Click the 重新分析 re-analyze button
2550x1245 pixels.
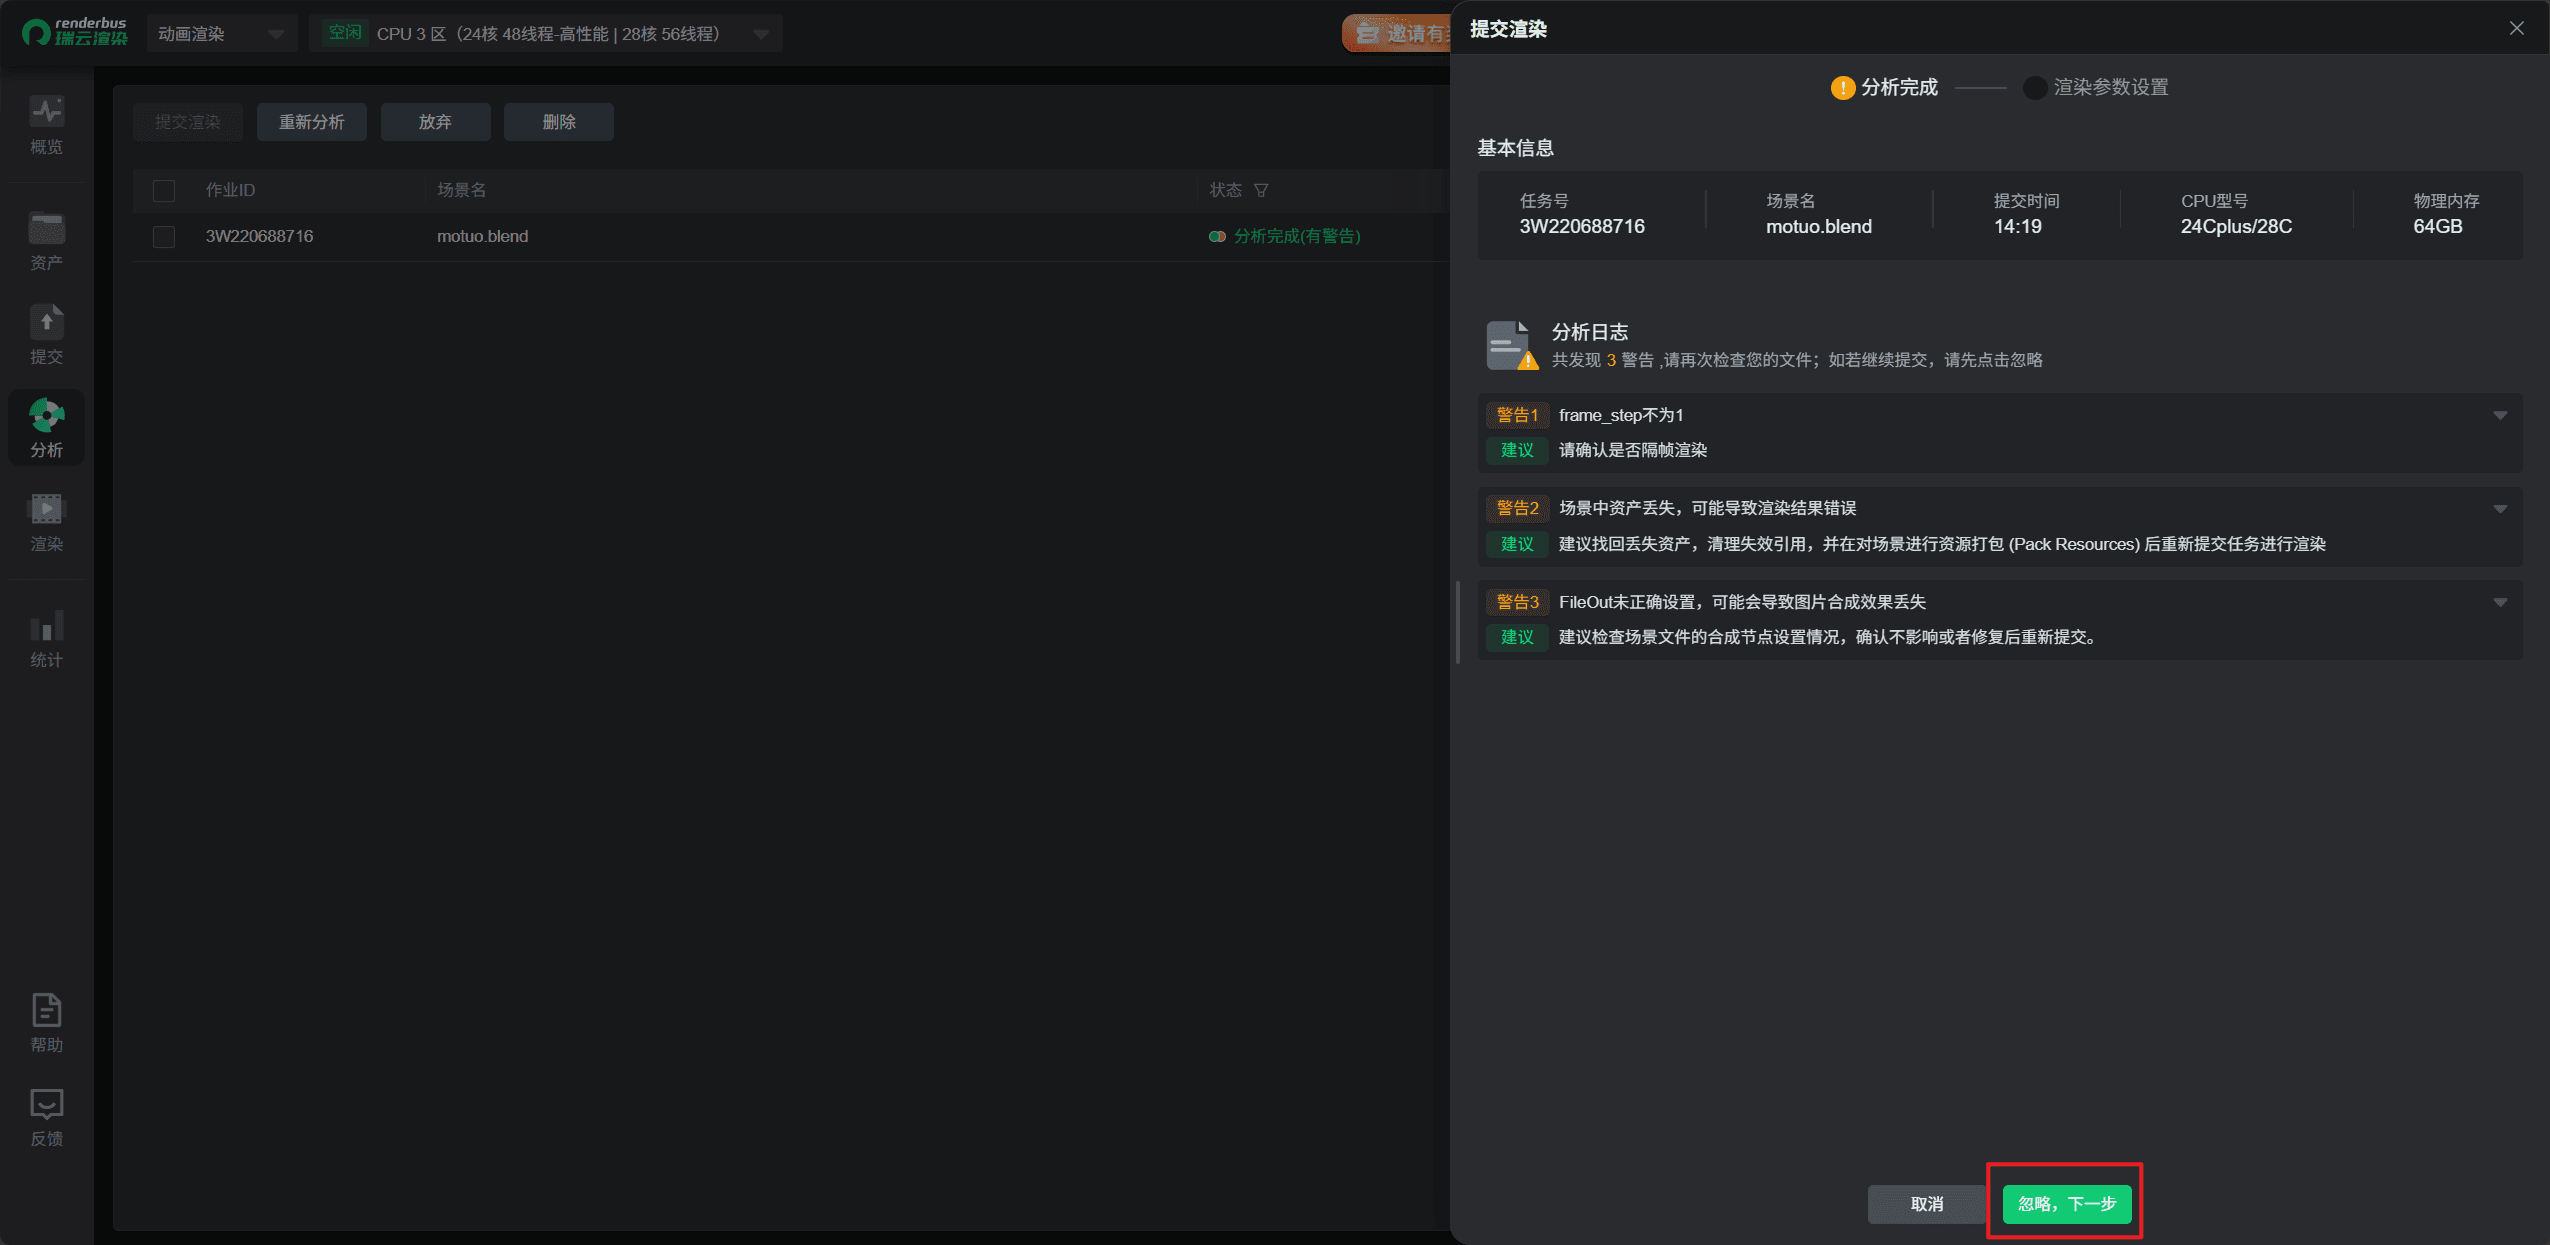[x=311, y=122]
